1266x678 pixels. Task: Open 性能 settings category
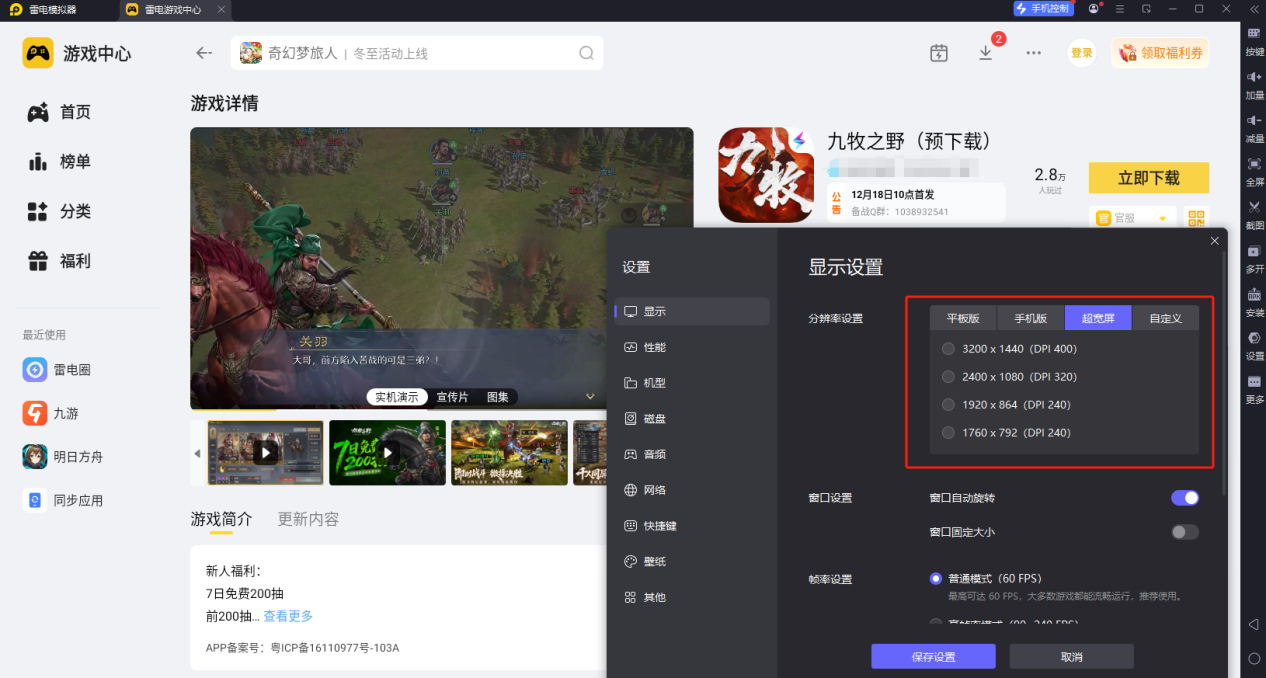(692, 347)
